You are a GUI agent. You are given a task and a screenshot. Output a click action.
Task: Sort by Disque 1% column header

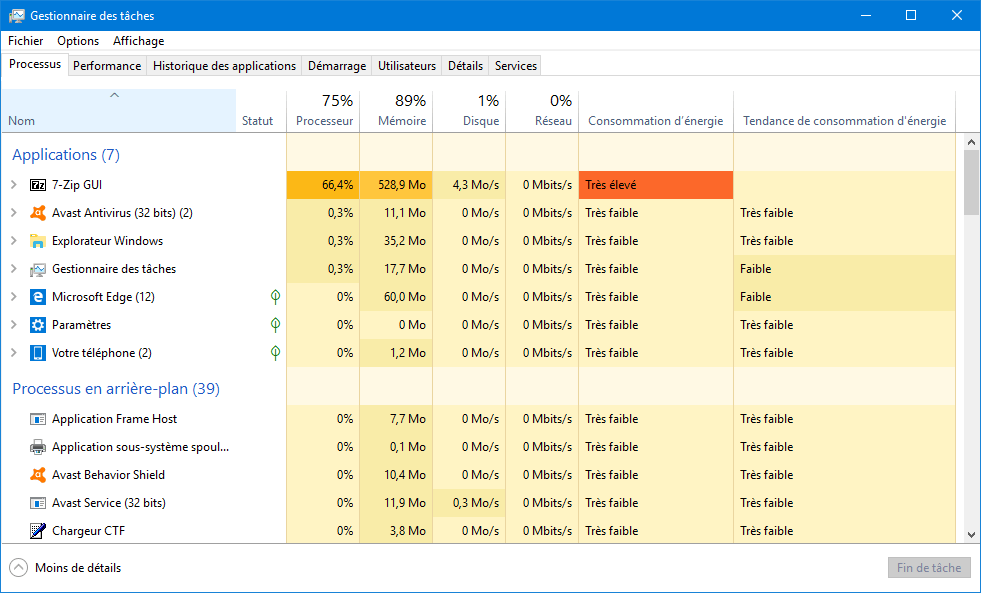(469, 111)
